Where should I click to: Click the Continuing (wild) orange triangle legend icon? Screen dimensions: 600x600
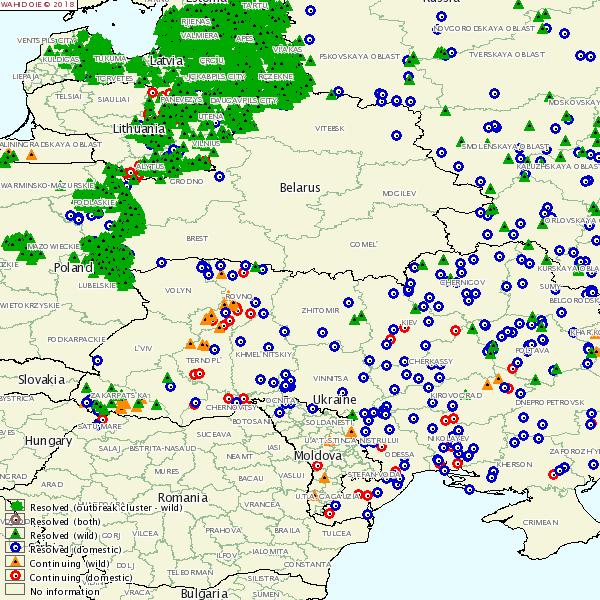(15, 561)
